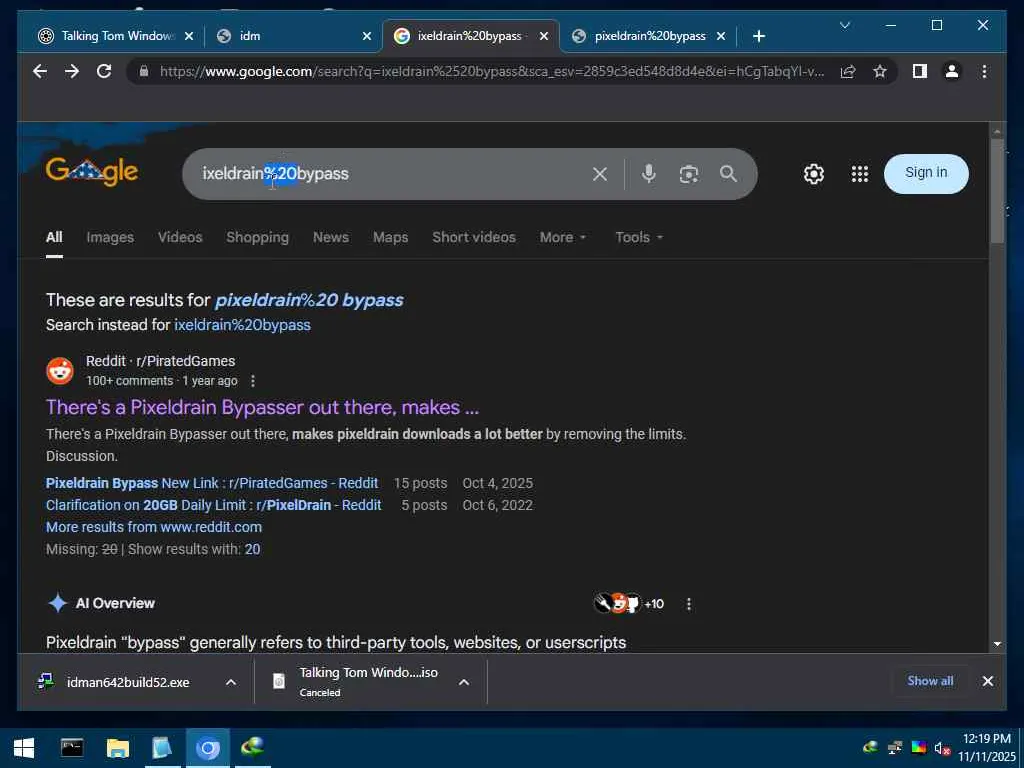Open File Explorer from the taskbar
The height and width of the screenshot is (768, 1024).
point(118,748)
